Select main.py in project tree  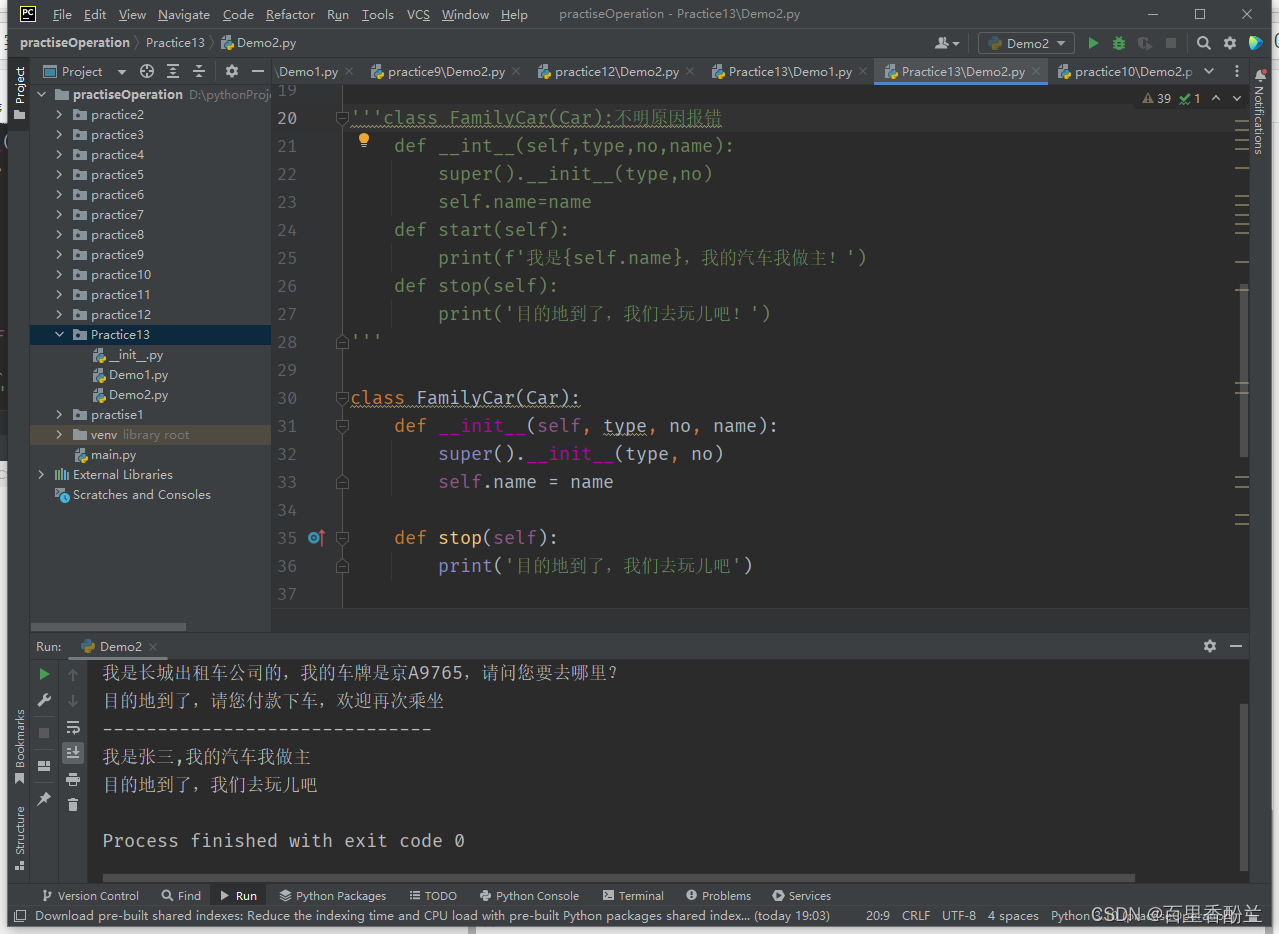(x=113, y=455)
